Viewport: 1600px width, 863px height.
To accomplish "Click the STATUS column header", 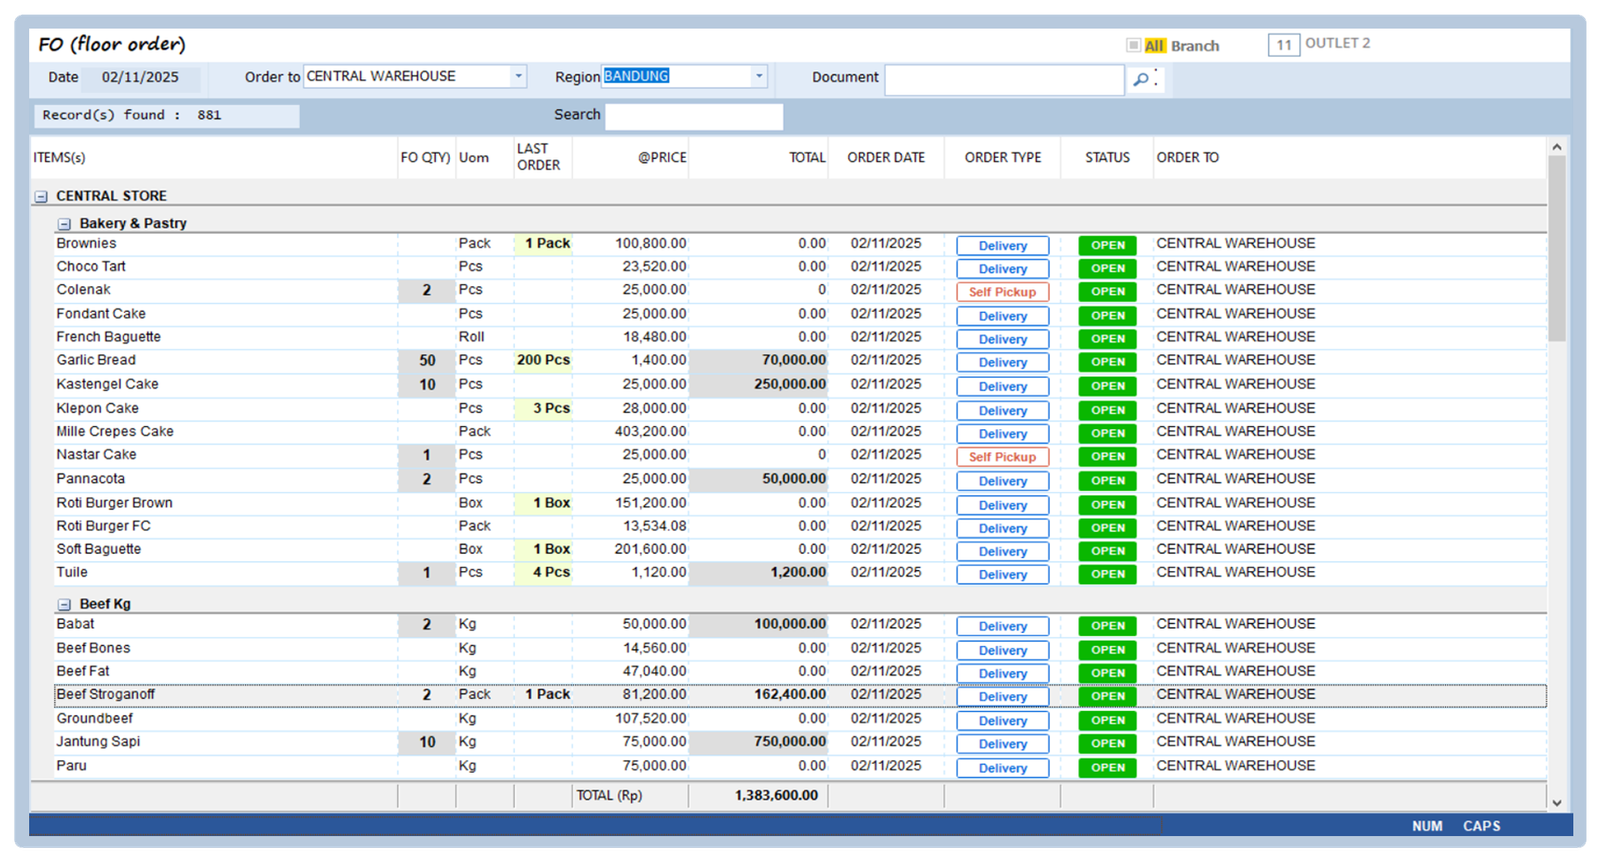I will 1107,158.
